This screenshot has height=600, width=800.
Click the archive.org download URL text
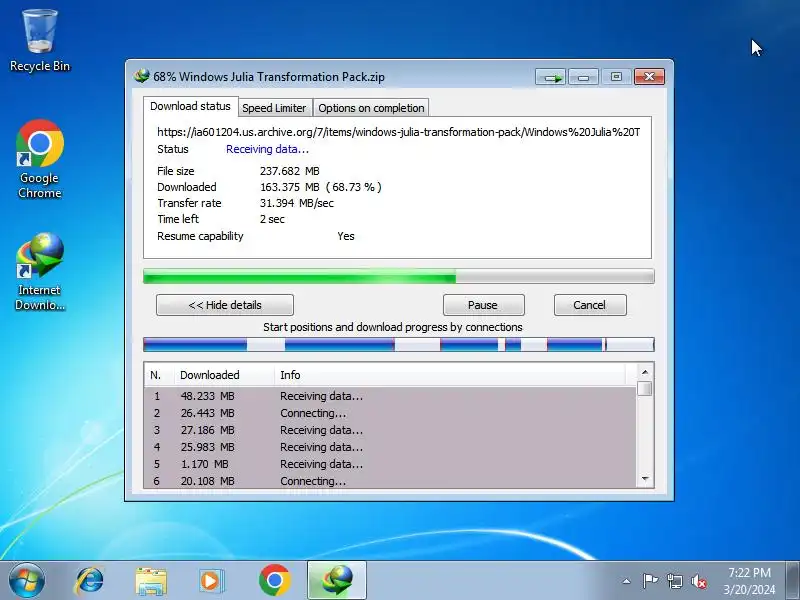coord(398,132)
